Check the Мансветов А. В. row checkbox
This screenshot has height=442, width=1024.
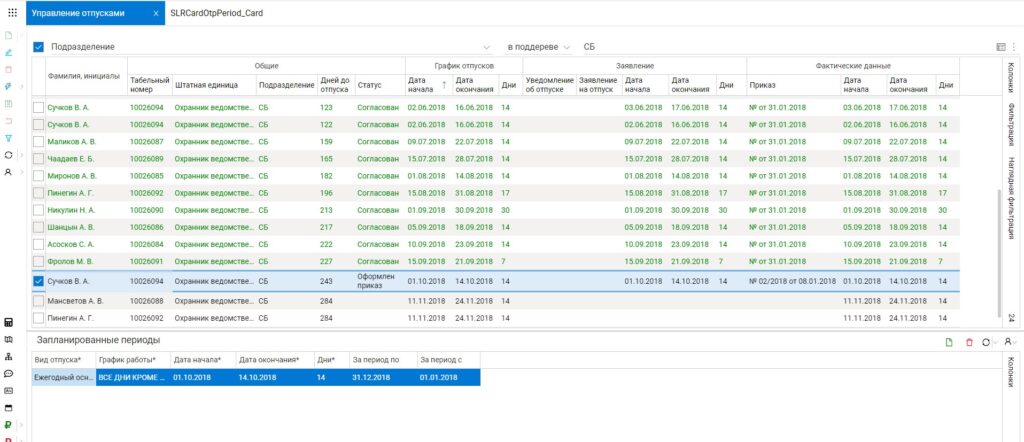(x=39, y=301)
